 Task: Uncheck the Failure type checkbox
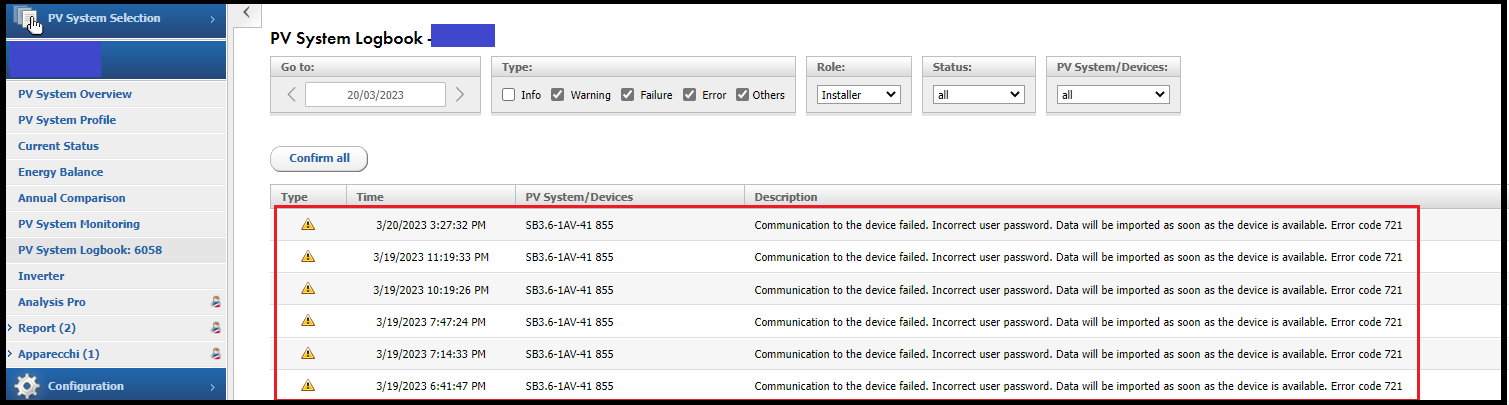tap(627, 95)
